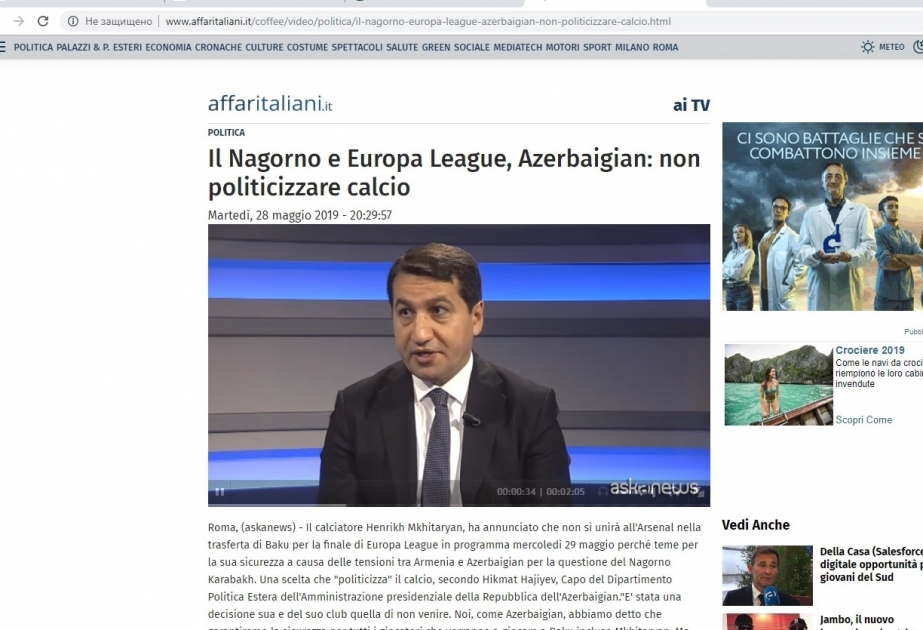Screen dimensions: 923x630
Task: Open the ESTERI section
Action: (127, 47)
